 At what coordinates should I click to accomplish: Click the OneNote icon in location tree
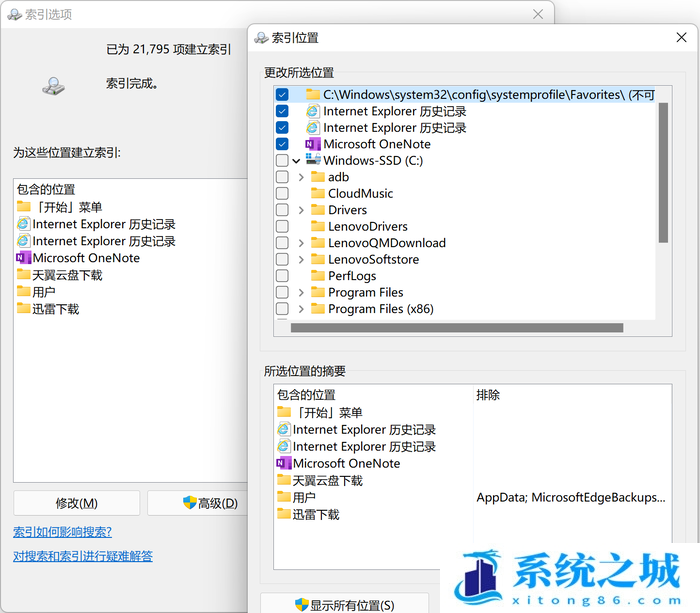pyautogui.click(x=313, y=144)
